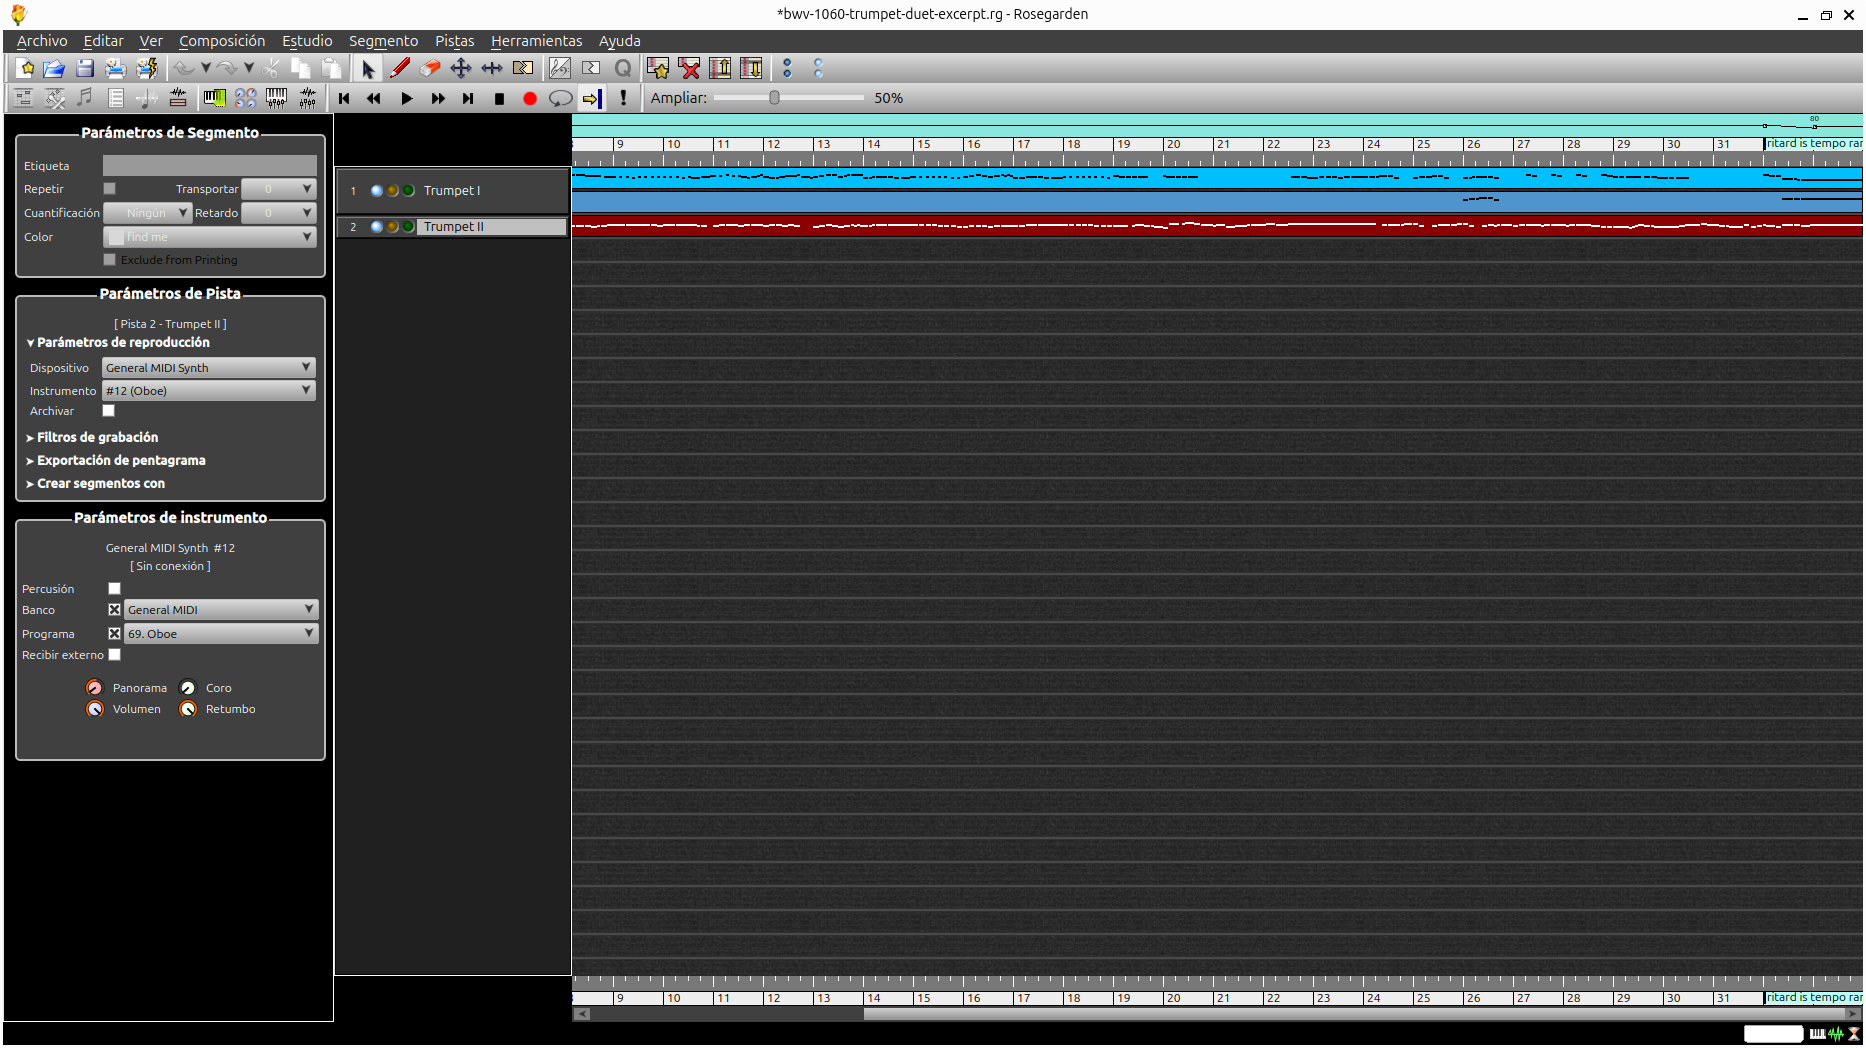Open the Programa dropdown showing 69. Oboe
1866x1048 pixels.
click(x=220, y=634)
